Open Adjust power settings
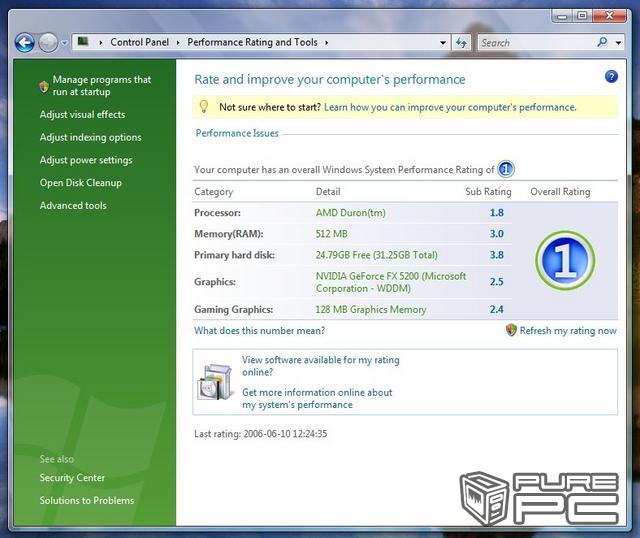The height and width of the screenshot is (538, 640). click(x=86, y=160)
